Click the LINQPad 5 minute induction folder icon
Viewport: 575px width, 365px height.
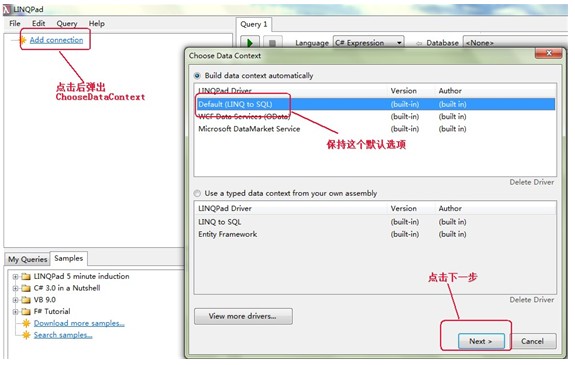(x=26, y=276)
